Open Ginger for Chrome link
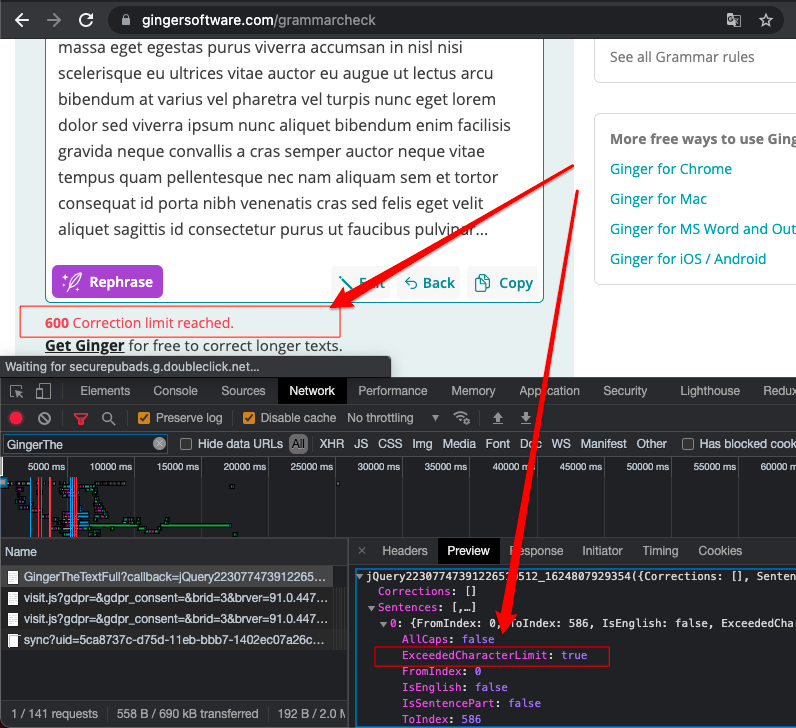Image resolution: width=796 pixels, height=728 pixels. click(x=671, y=169)
